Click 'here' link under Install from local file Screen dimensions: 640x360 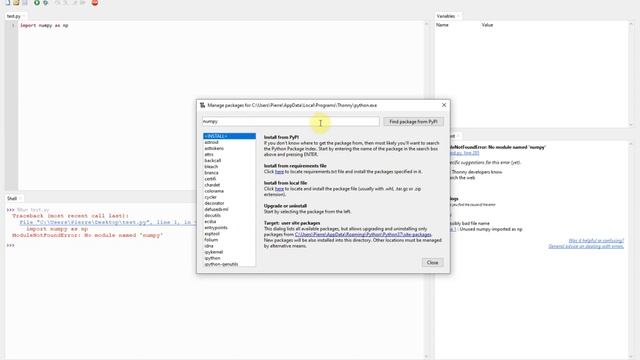tap(279, 189)
